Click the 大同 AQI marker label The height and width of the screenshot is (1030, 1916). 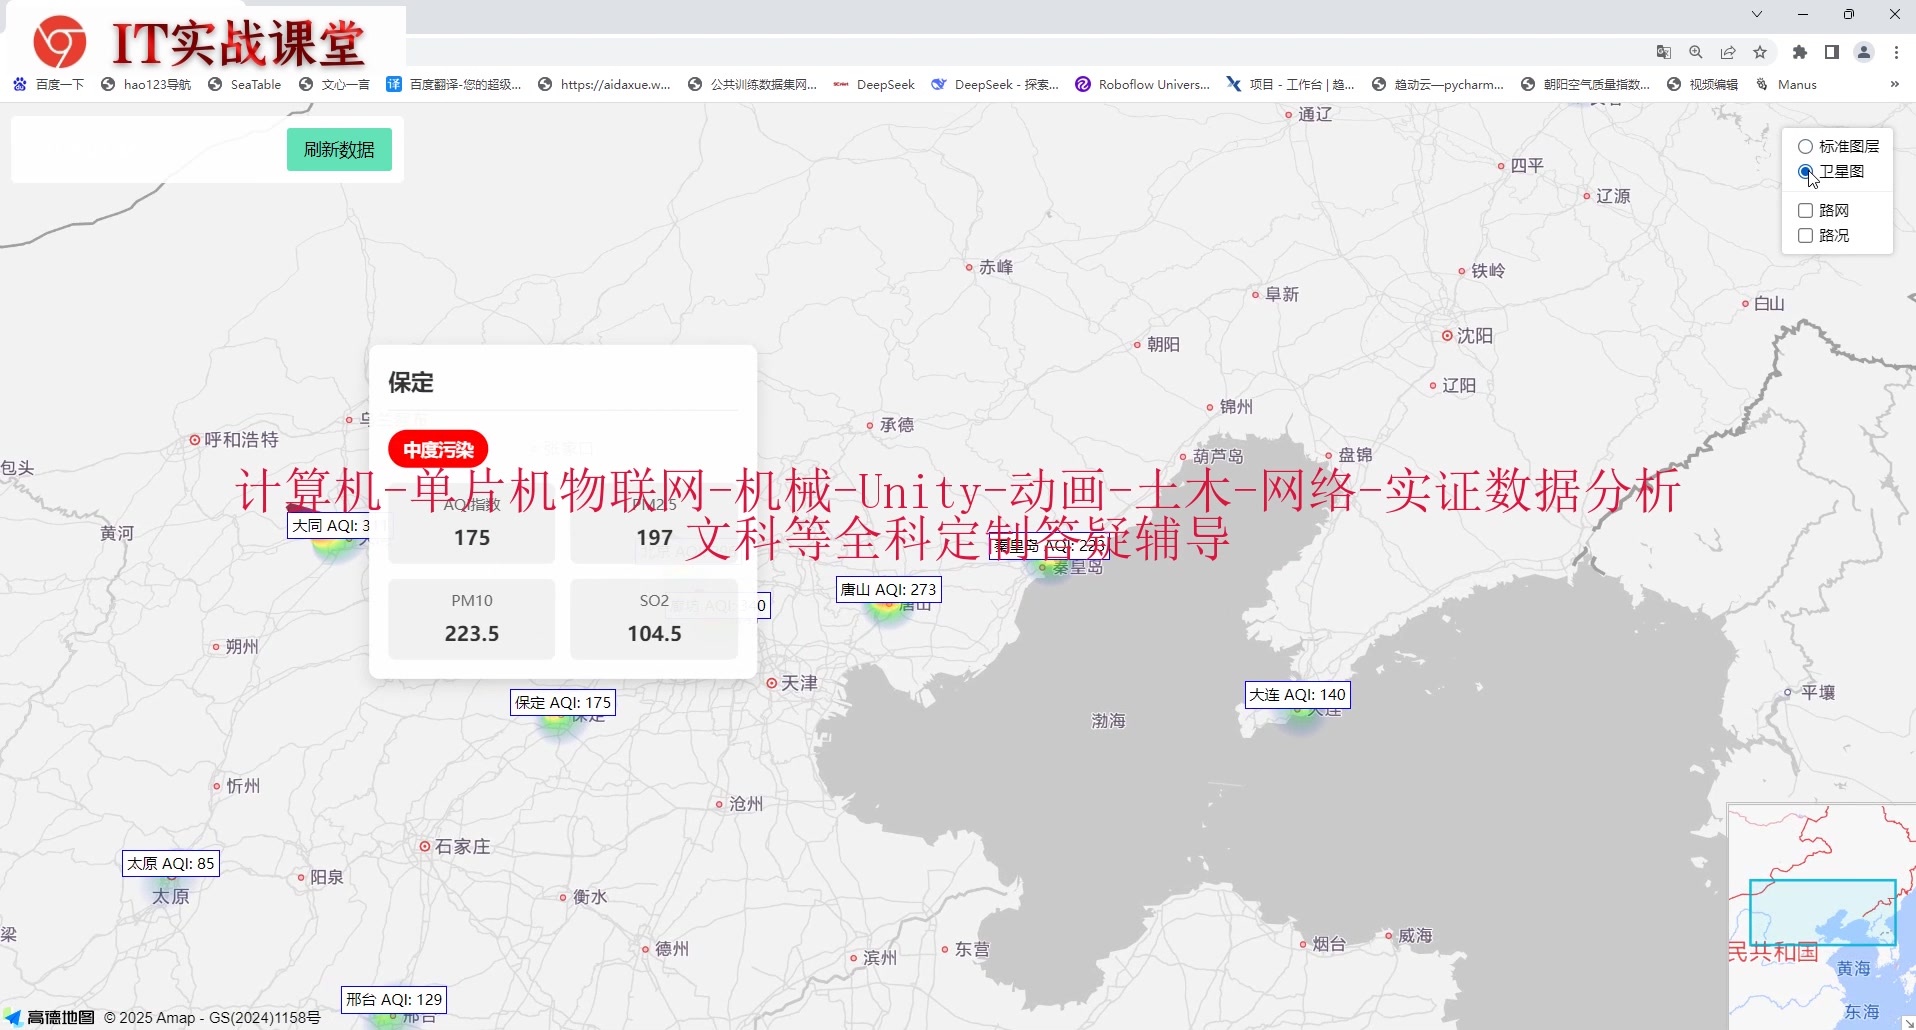329,525
